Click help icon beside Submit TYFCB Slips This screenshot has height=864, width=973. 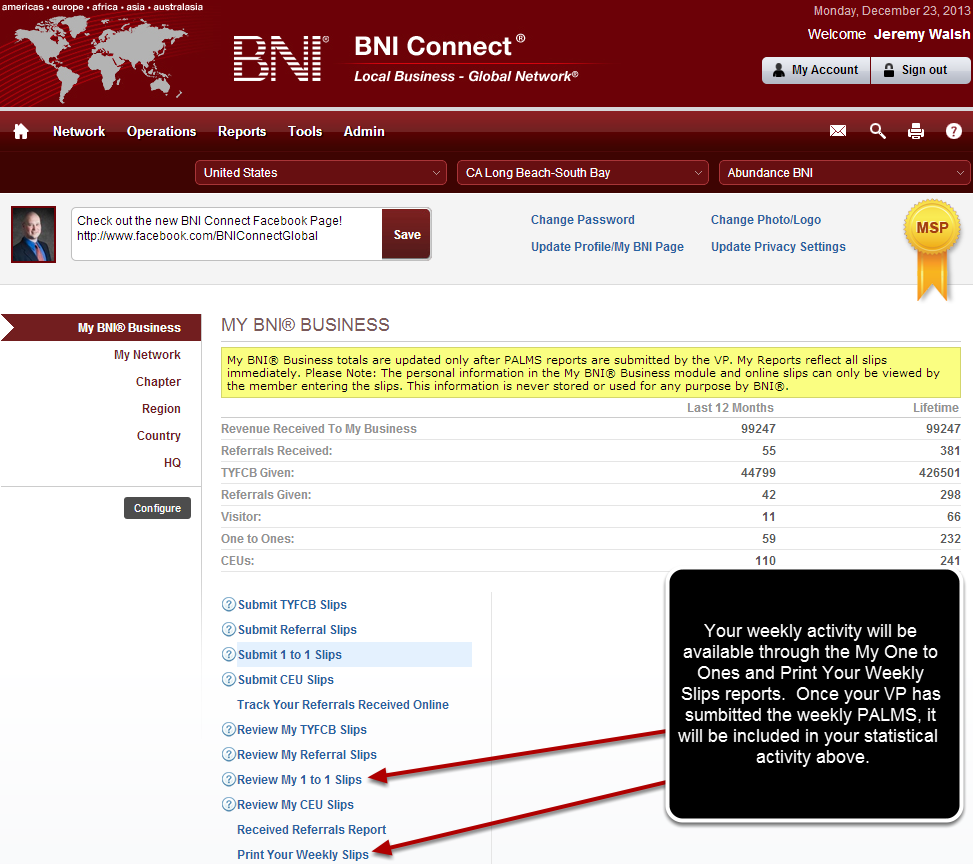(x=228, y=604)
